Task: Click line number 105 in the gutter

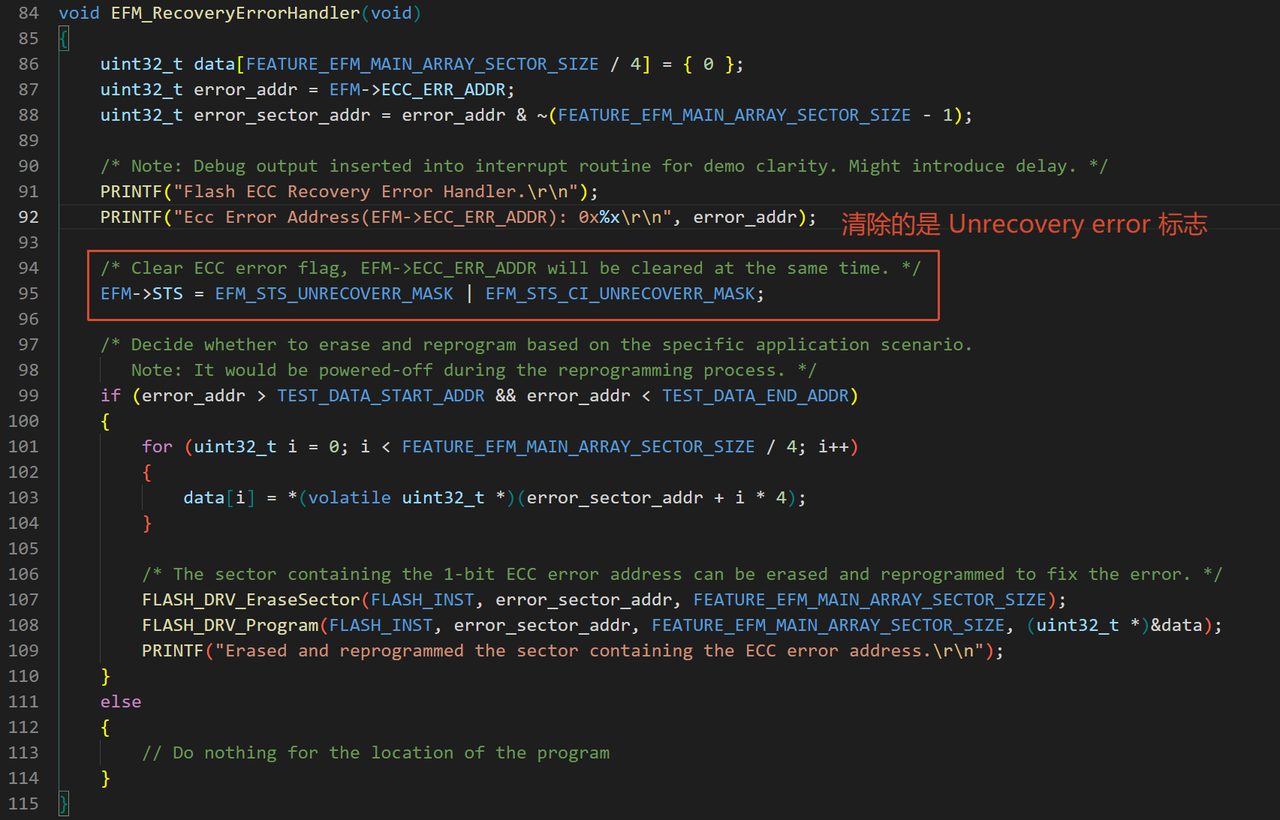Action: [24, 549]
